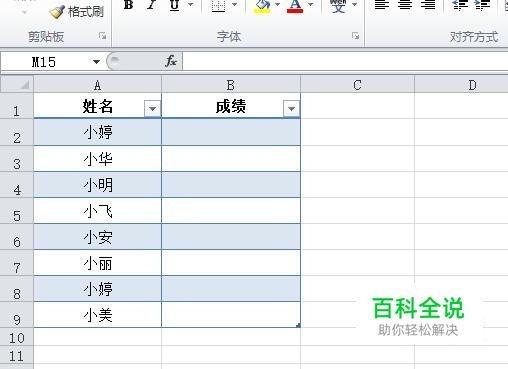This screenshot has height=369, width=508.
Task: Click the Name Box showing M15
Action: (45, 62)
